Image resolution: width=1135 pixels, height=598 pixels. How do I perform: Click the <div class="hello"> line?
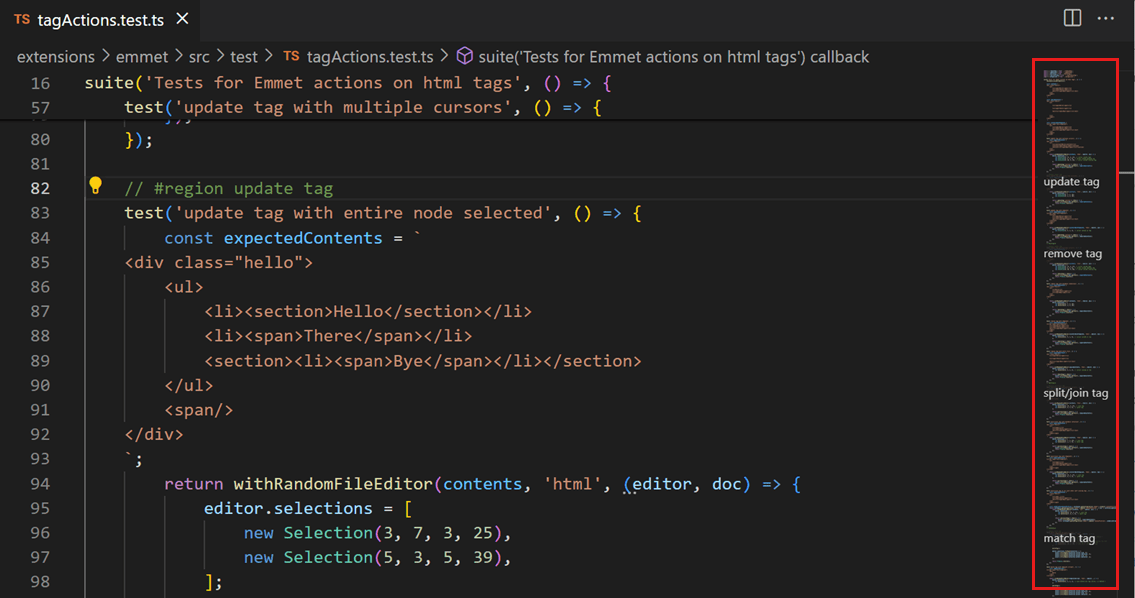pos(219,263)
